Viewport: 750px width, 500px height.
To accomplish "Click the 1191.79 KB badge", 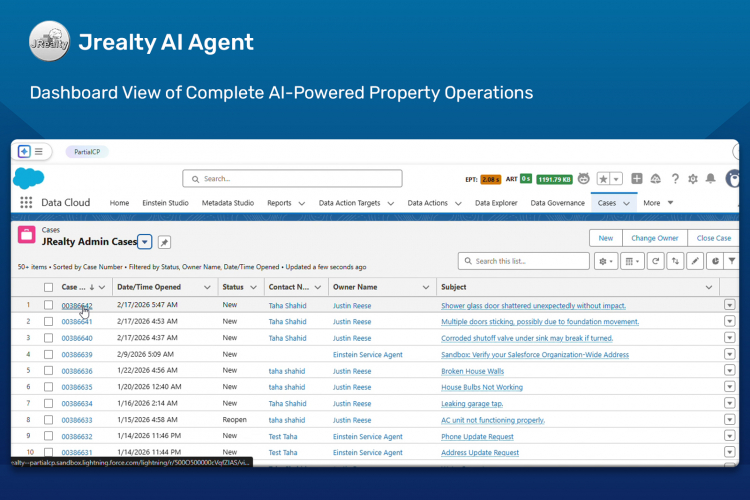I will (x=554, y=179).
